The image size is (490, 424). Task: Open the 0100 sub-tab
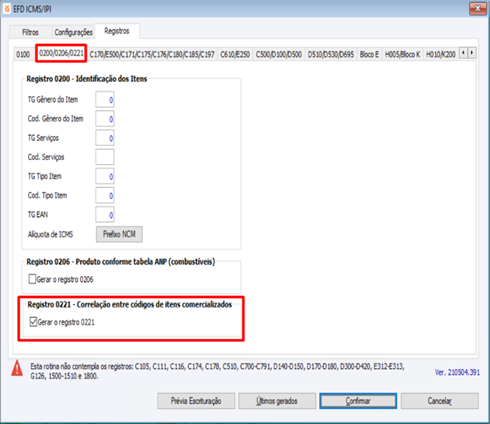(x=23, y=54)
